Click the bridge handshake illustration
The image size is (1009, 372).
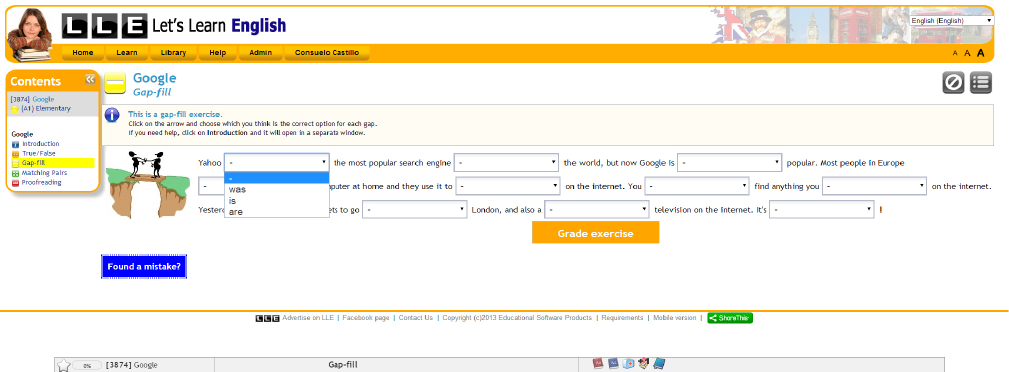coord(148,185)
